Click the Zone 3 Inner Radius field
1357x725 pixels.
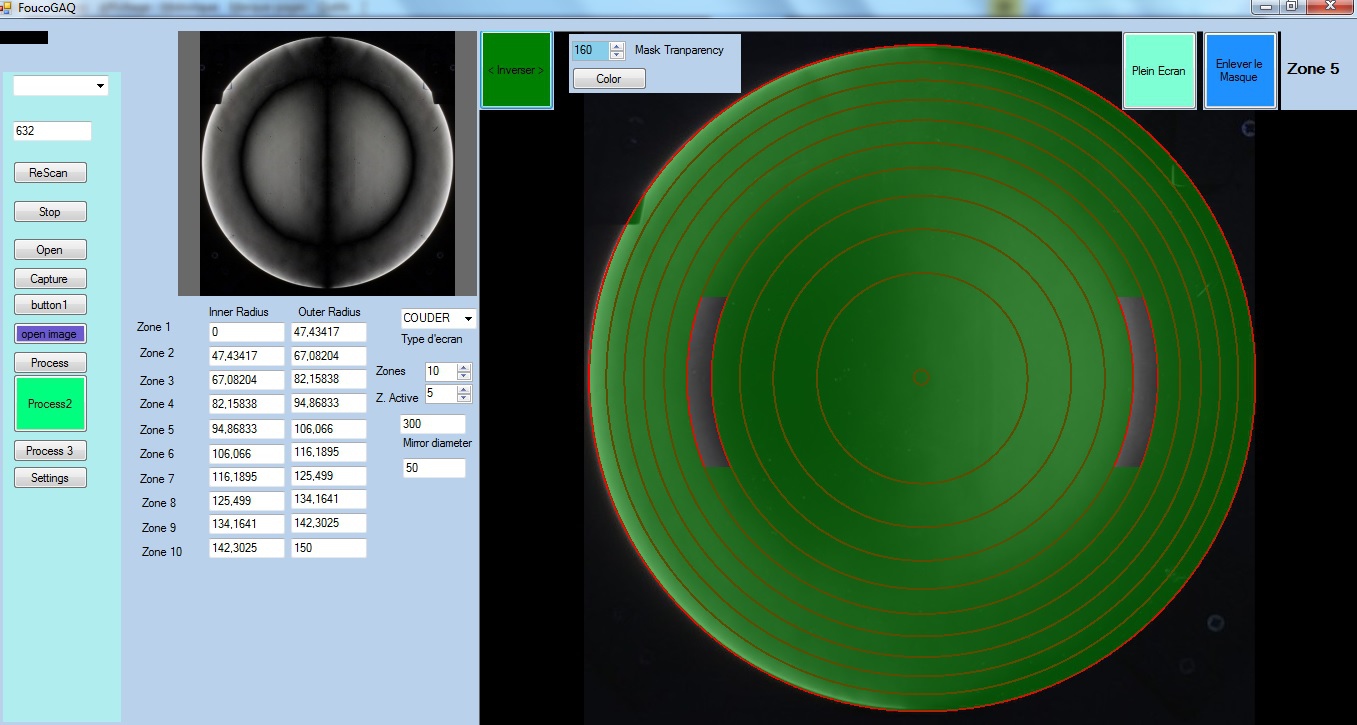pyautogui.click(x=247, y=380)
